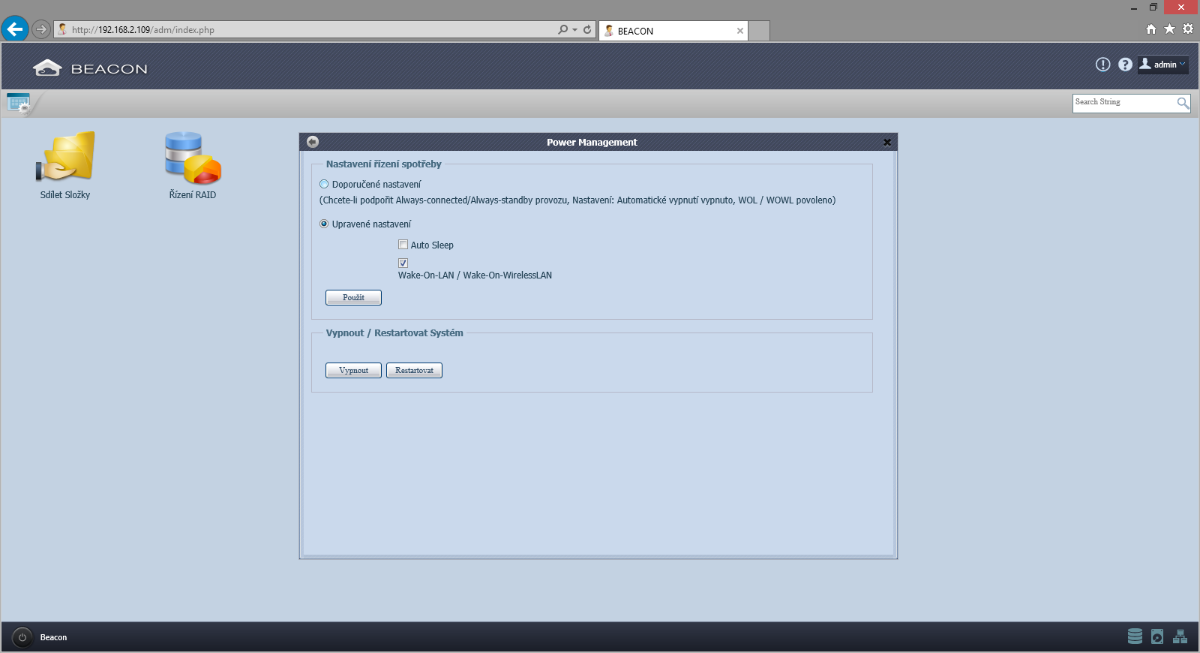Click the database stack icon in status bar

pos(1134,636)
